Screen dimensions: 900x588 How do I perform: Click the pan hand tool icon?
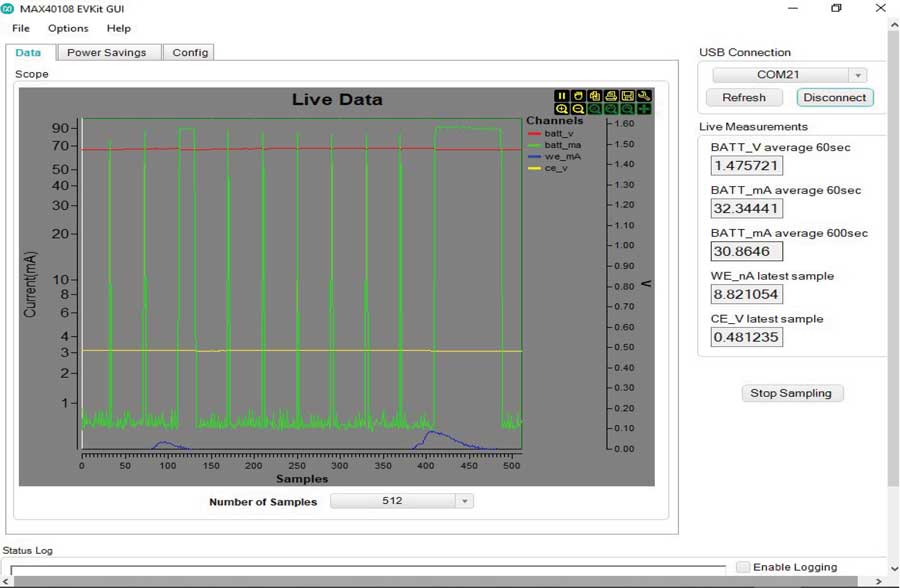[x=578, y=96]
